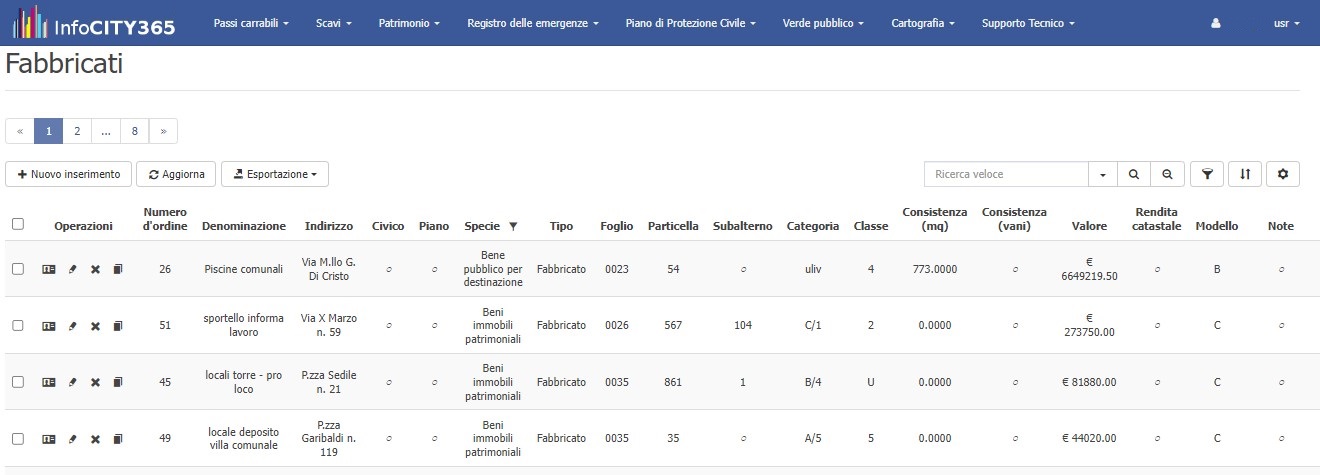Open table settings gear
This screenshot has height=475, width=1320.
pyautogui.click(x=1283, y=174)
